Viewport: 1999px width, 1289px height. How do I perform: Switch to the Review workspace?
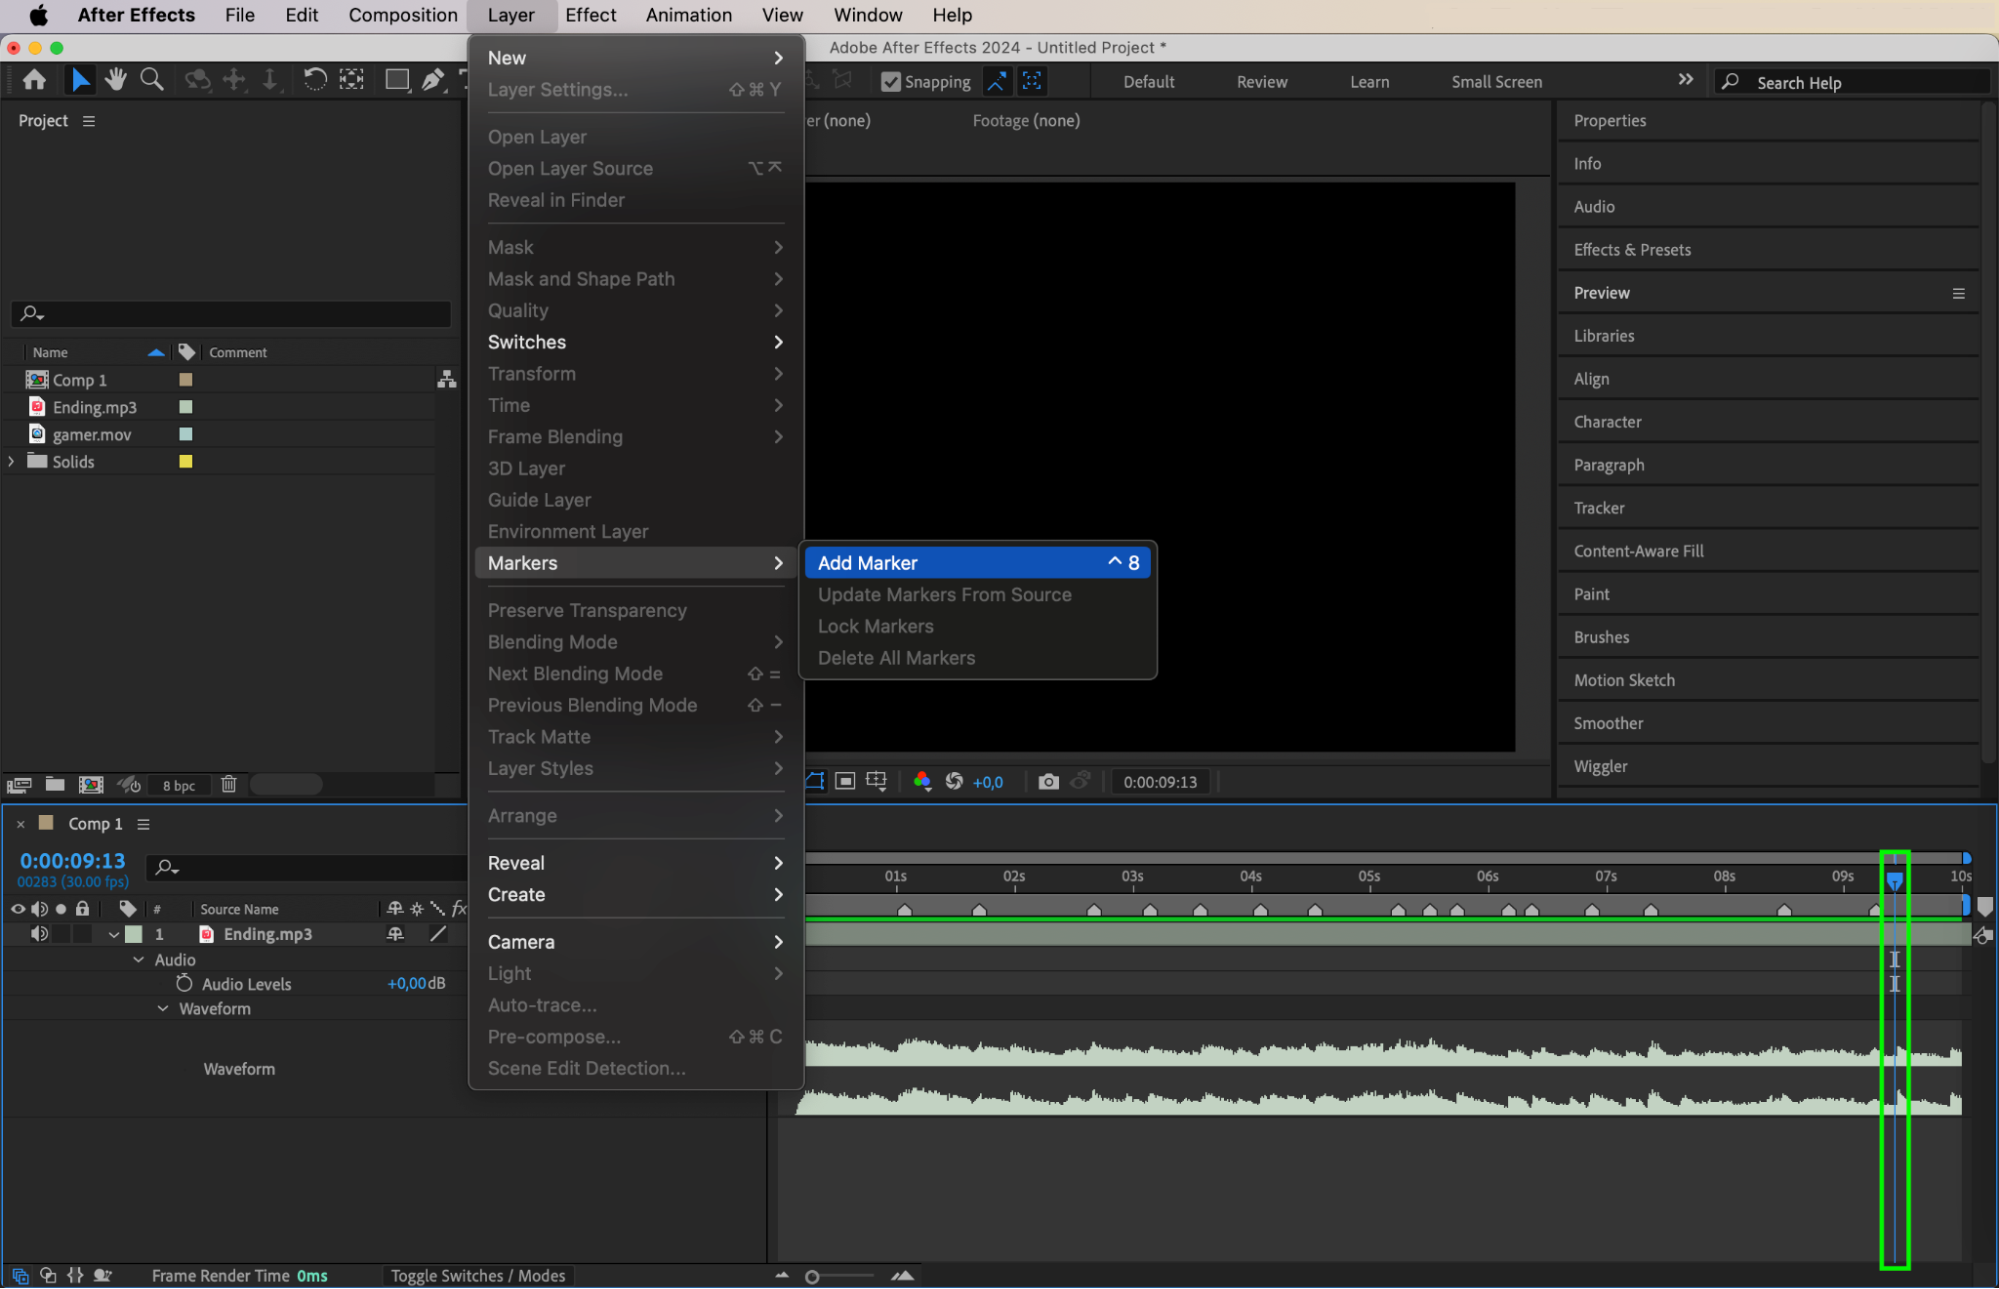pos(1261,82)
